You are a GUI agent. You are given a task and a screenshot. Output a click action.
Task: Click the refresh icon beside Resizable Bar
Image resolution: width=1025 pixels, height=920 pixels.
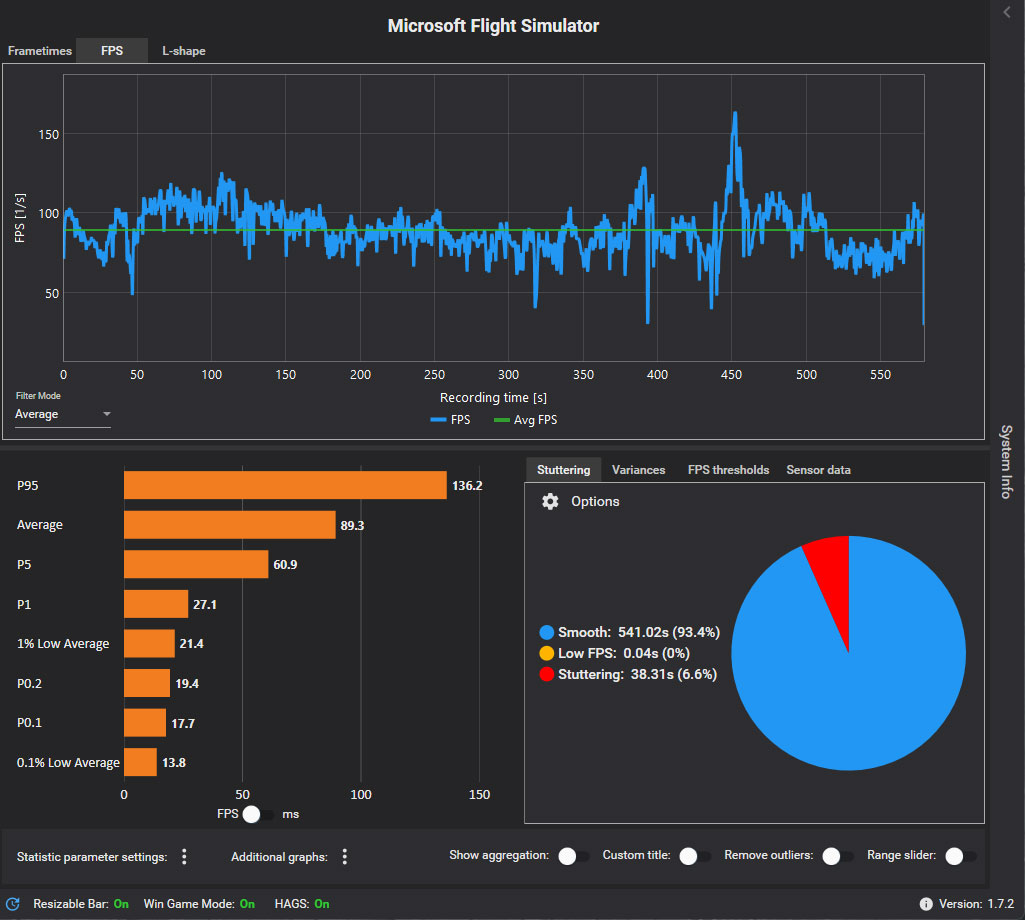pos(12,904)
